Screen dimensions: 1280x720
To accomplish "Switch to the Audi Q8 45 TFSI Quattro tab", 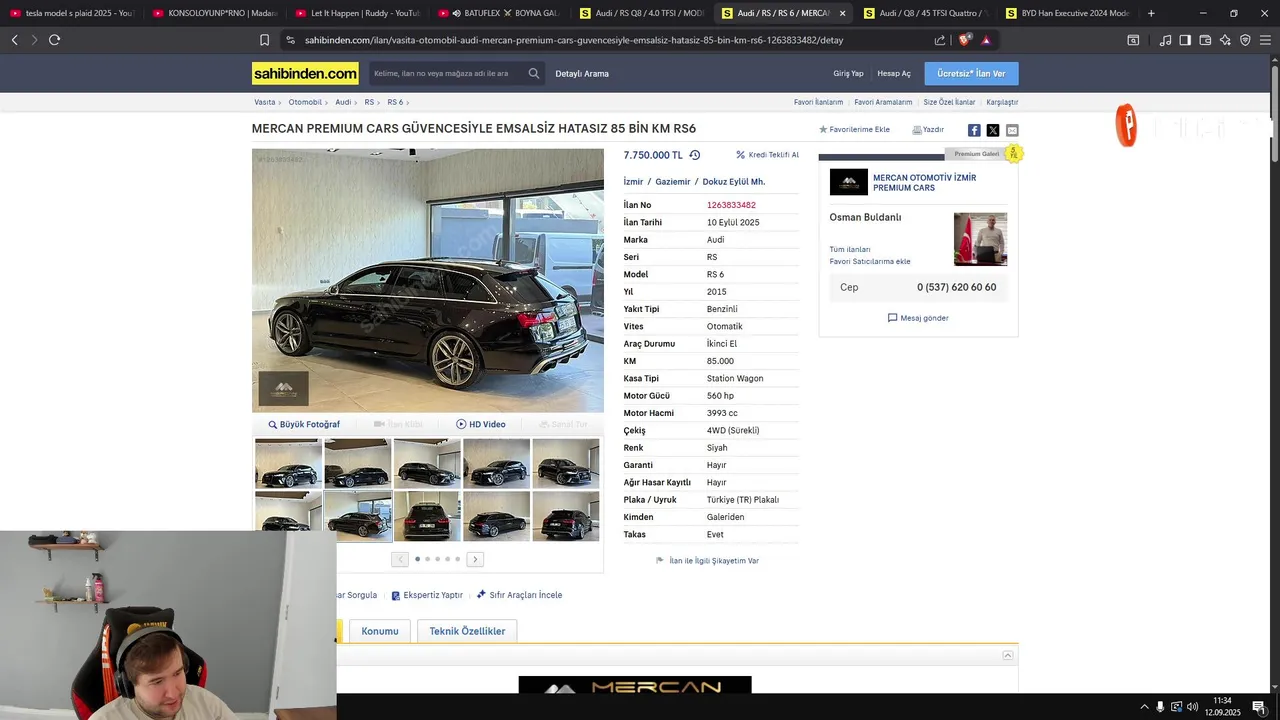I will [x=926, y=13].
